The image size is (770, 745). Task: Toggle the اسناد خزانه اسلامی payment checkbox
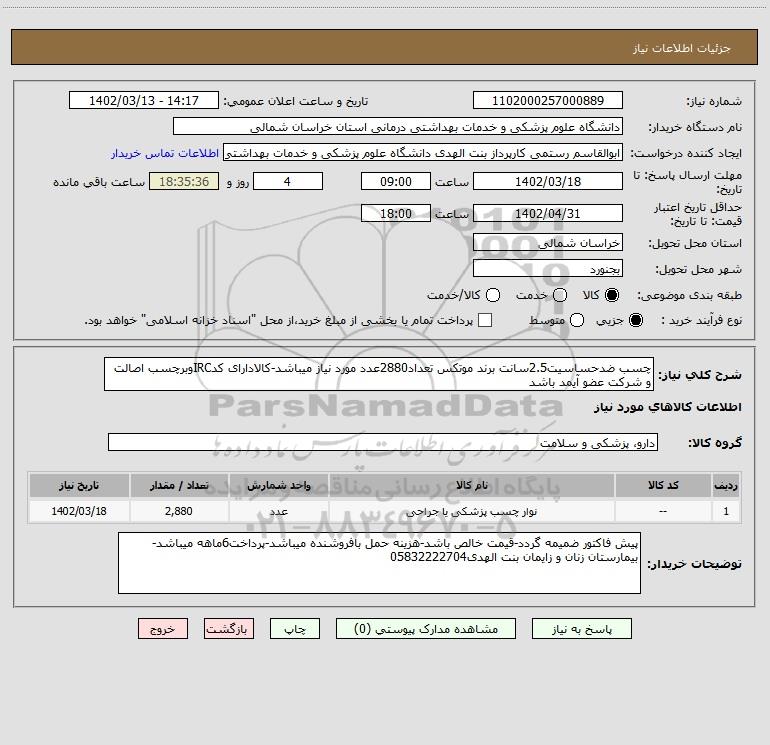[x=485, y=320]
